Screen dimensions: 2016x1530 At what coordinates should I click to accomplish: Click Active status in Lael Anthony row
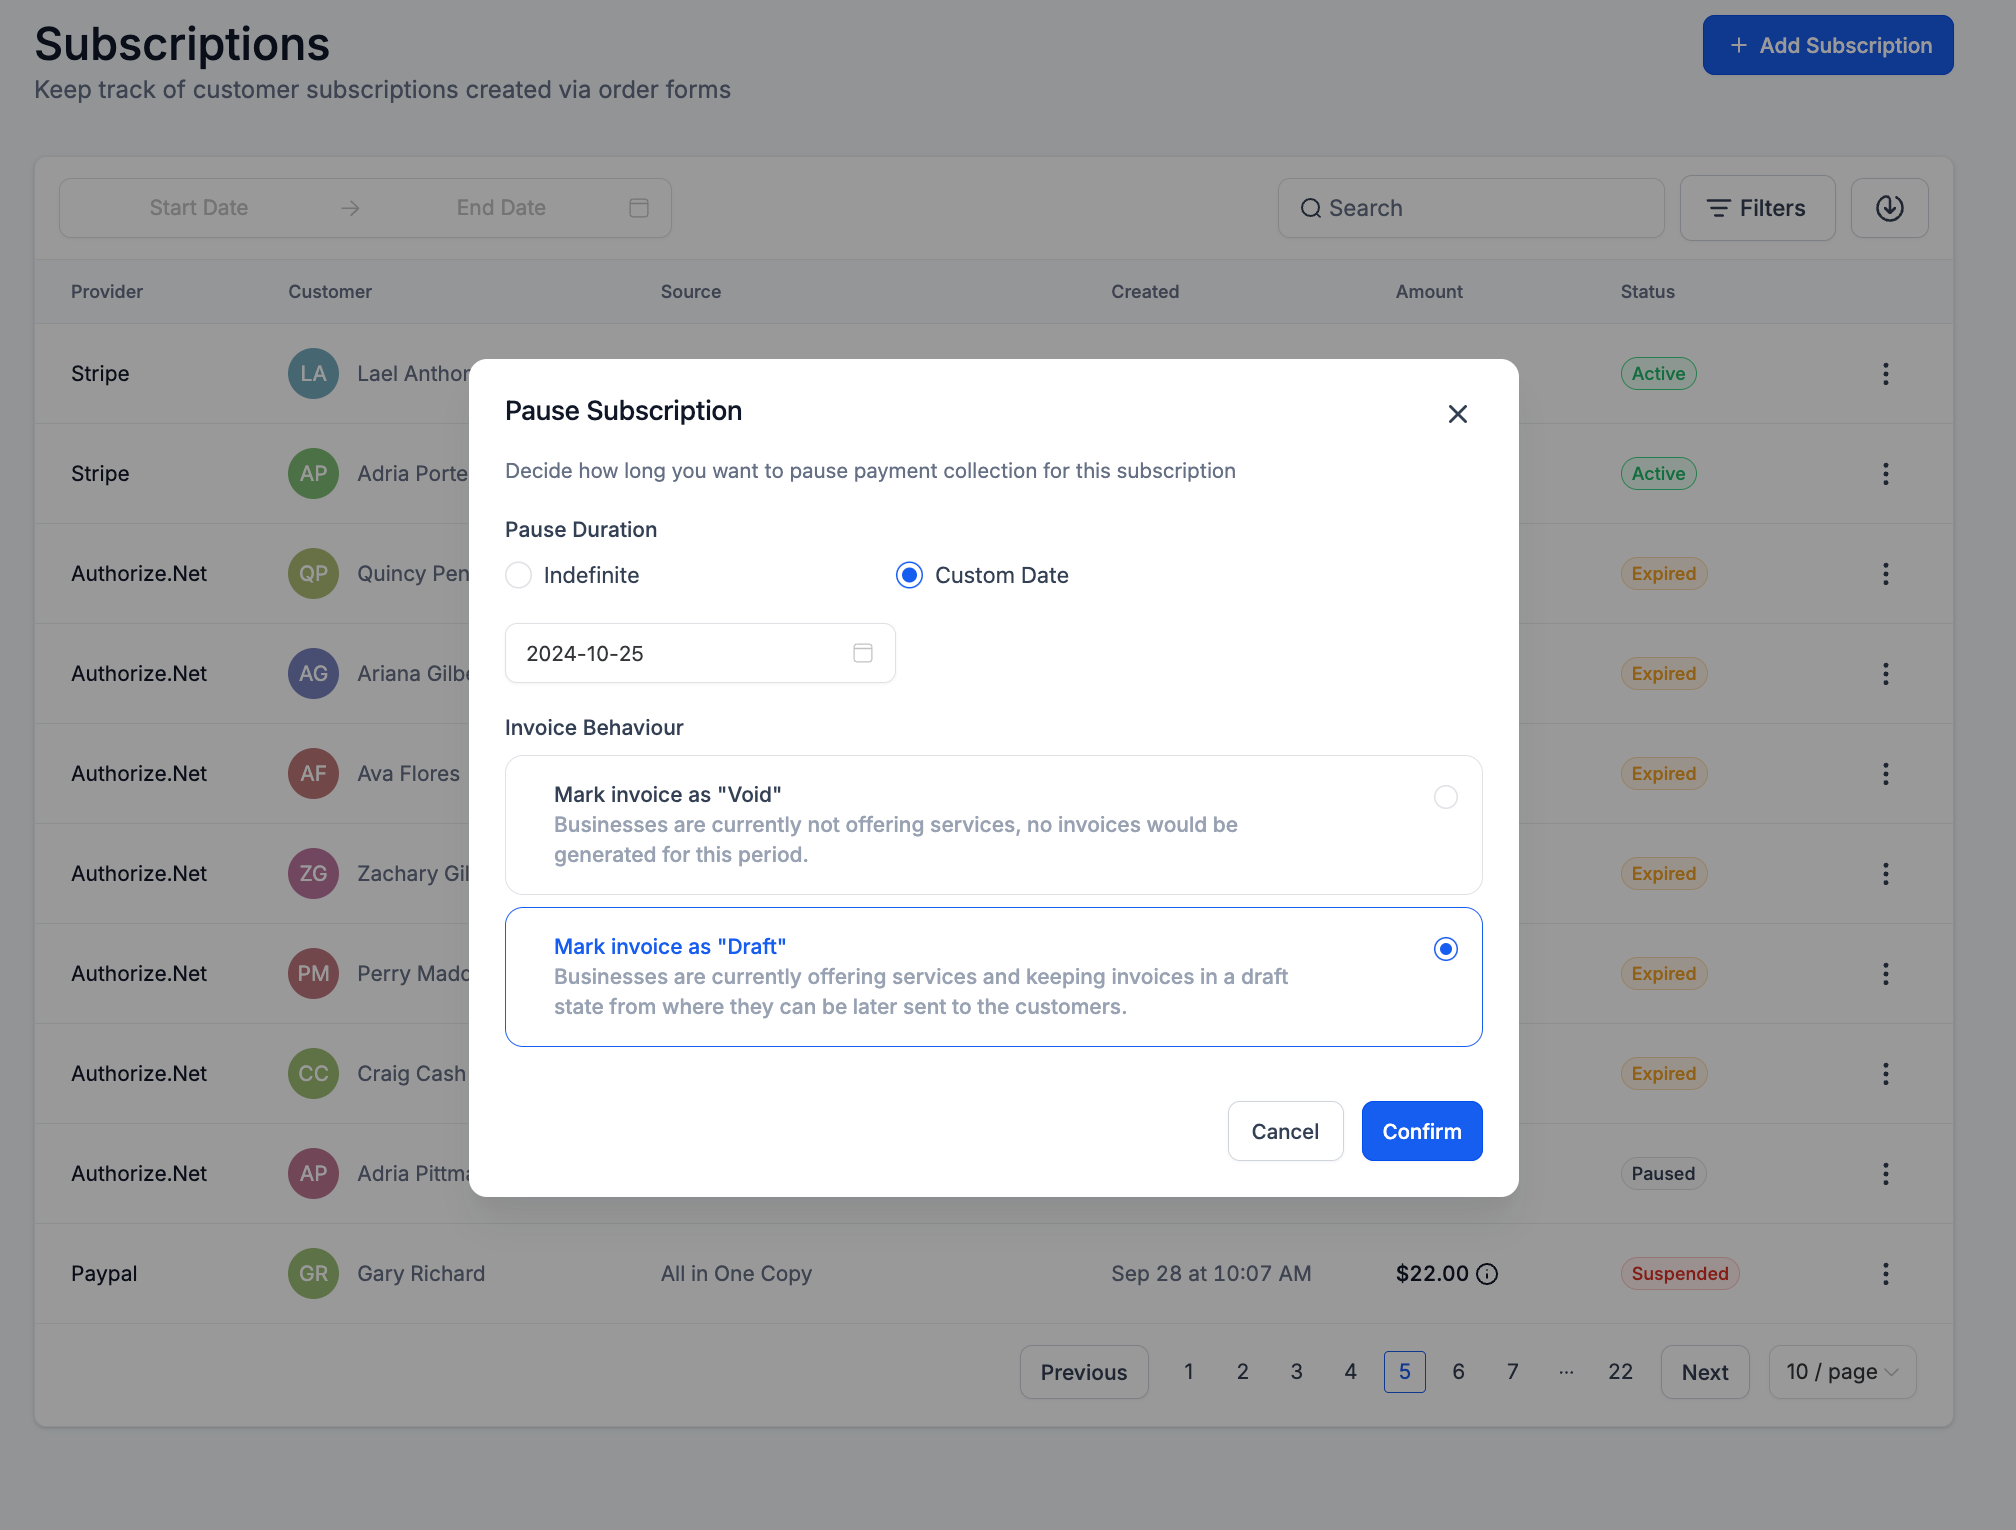coord(1658,374)
